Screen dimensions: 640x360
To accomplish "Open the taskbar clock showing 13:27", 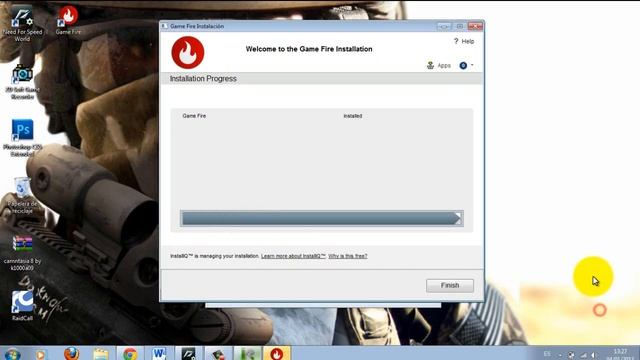I will tap(620, 354).
